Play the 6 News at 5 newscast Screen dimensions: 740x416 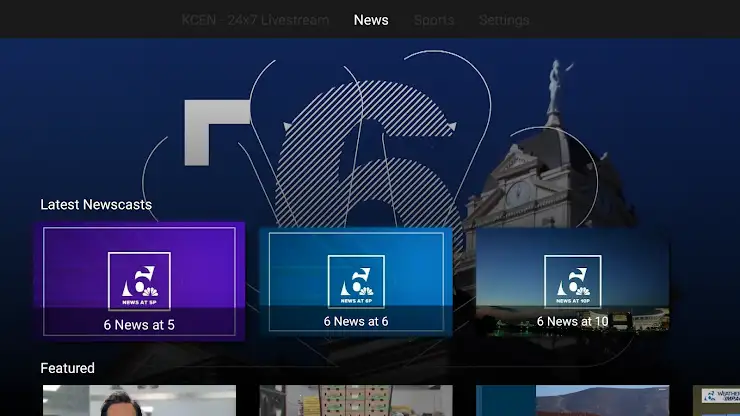click(139, 281)
